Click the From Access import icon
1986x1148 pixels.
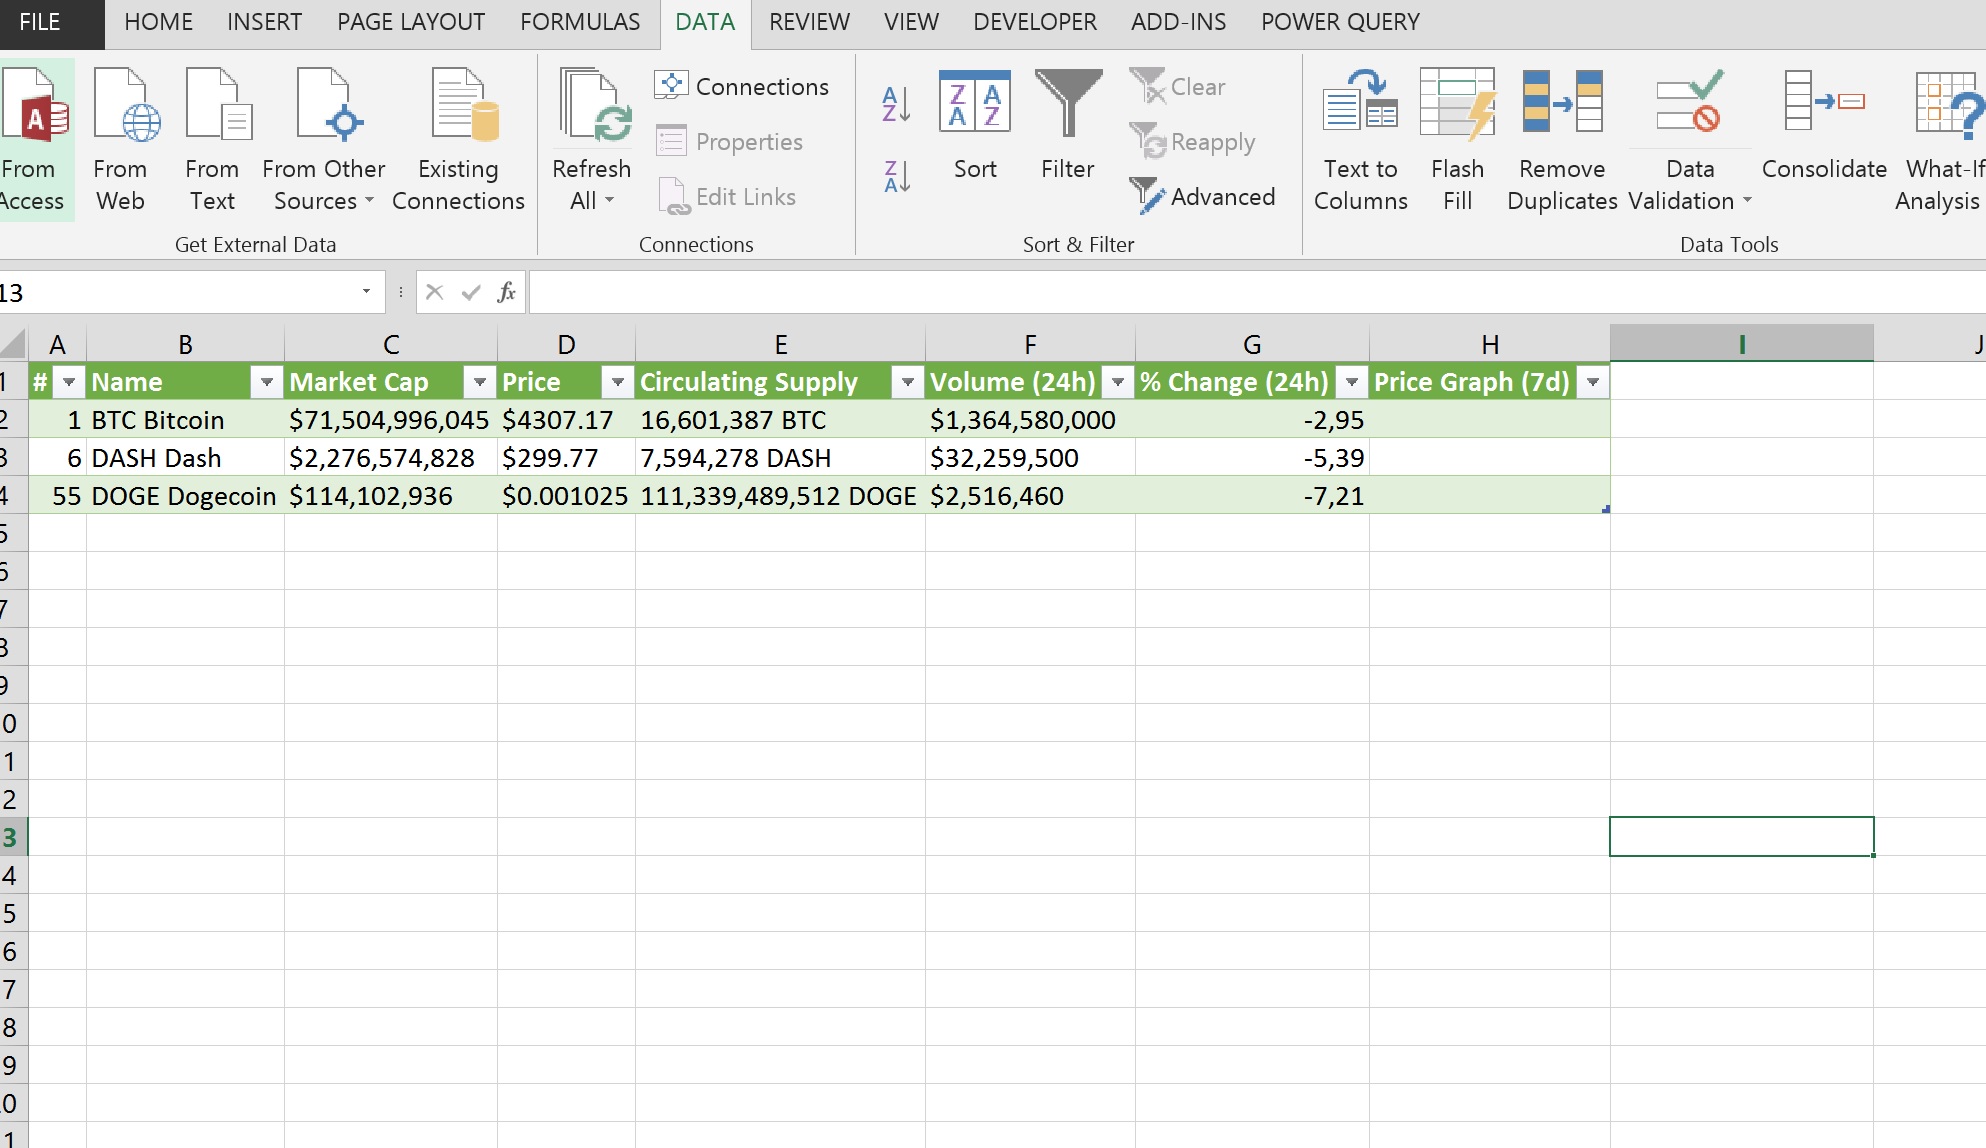[35, 105]
